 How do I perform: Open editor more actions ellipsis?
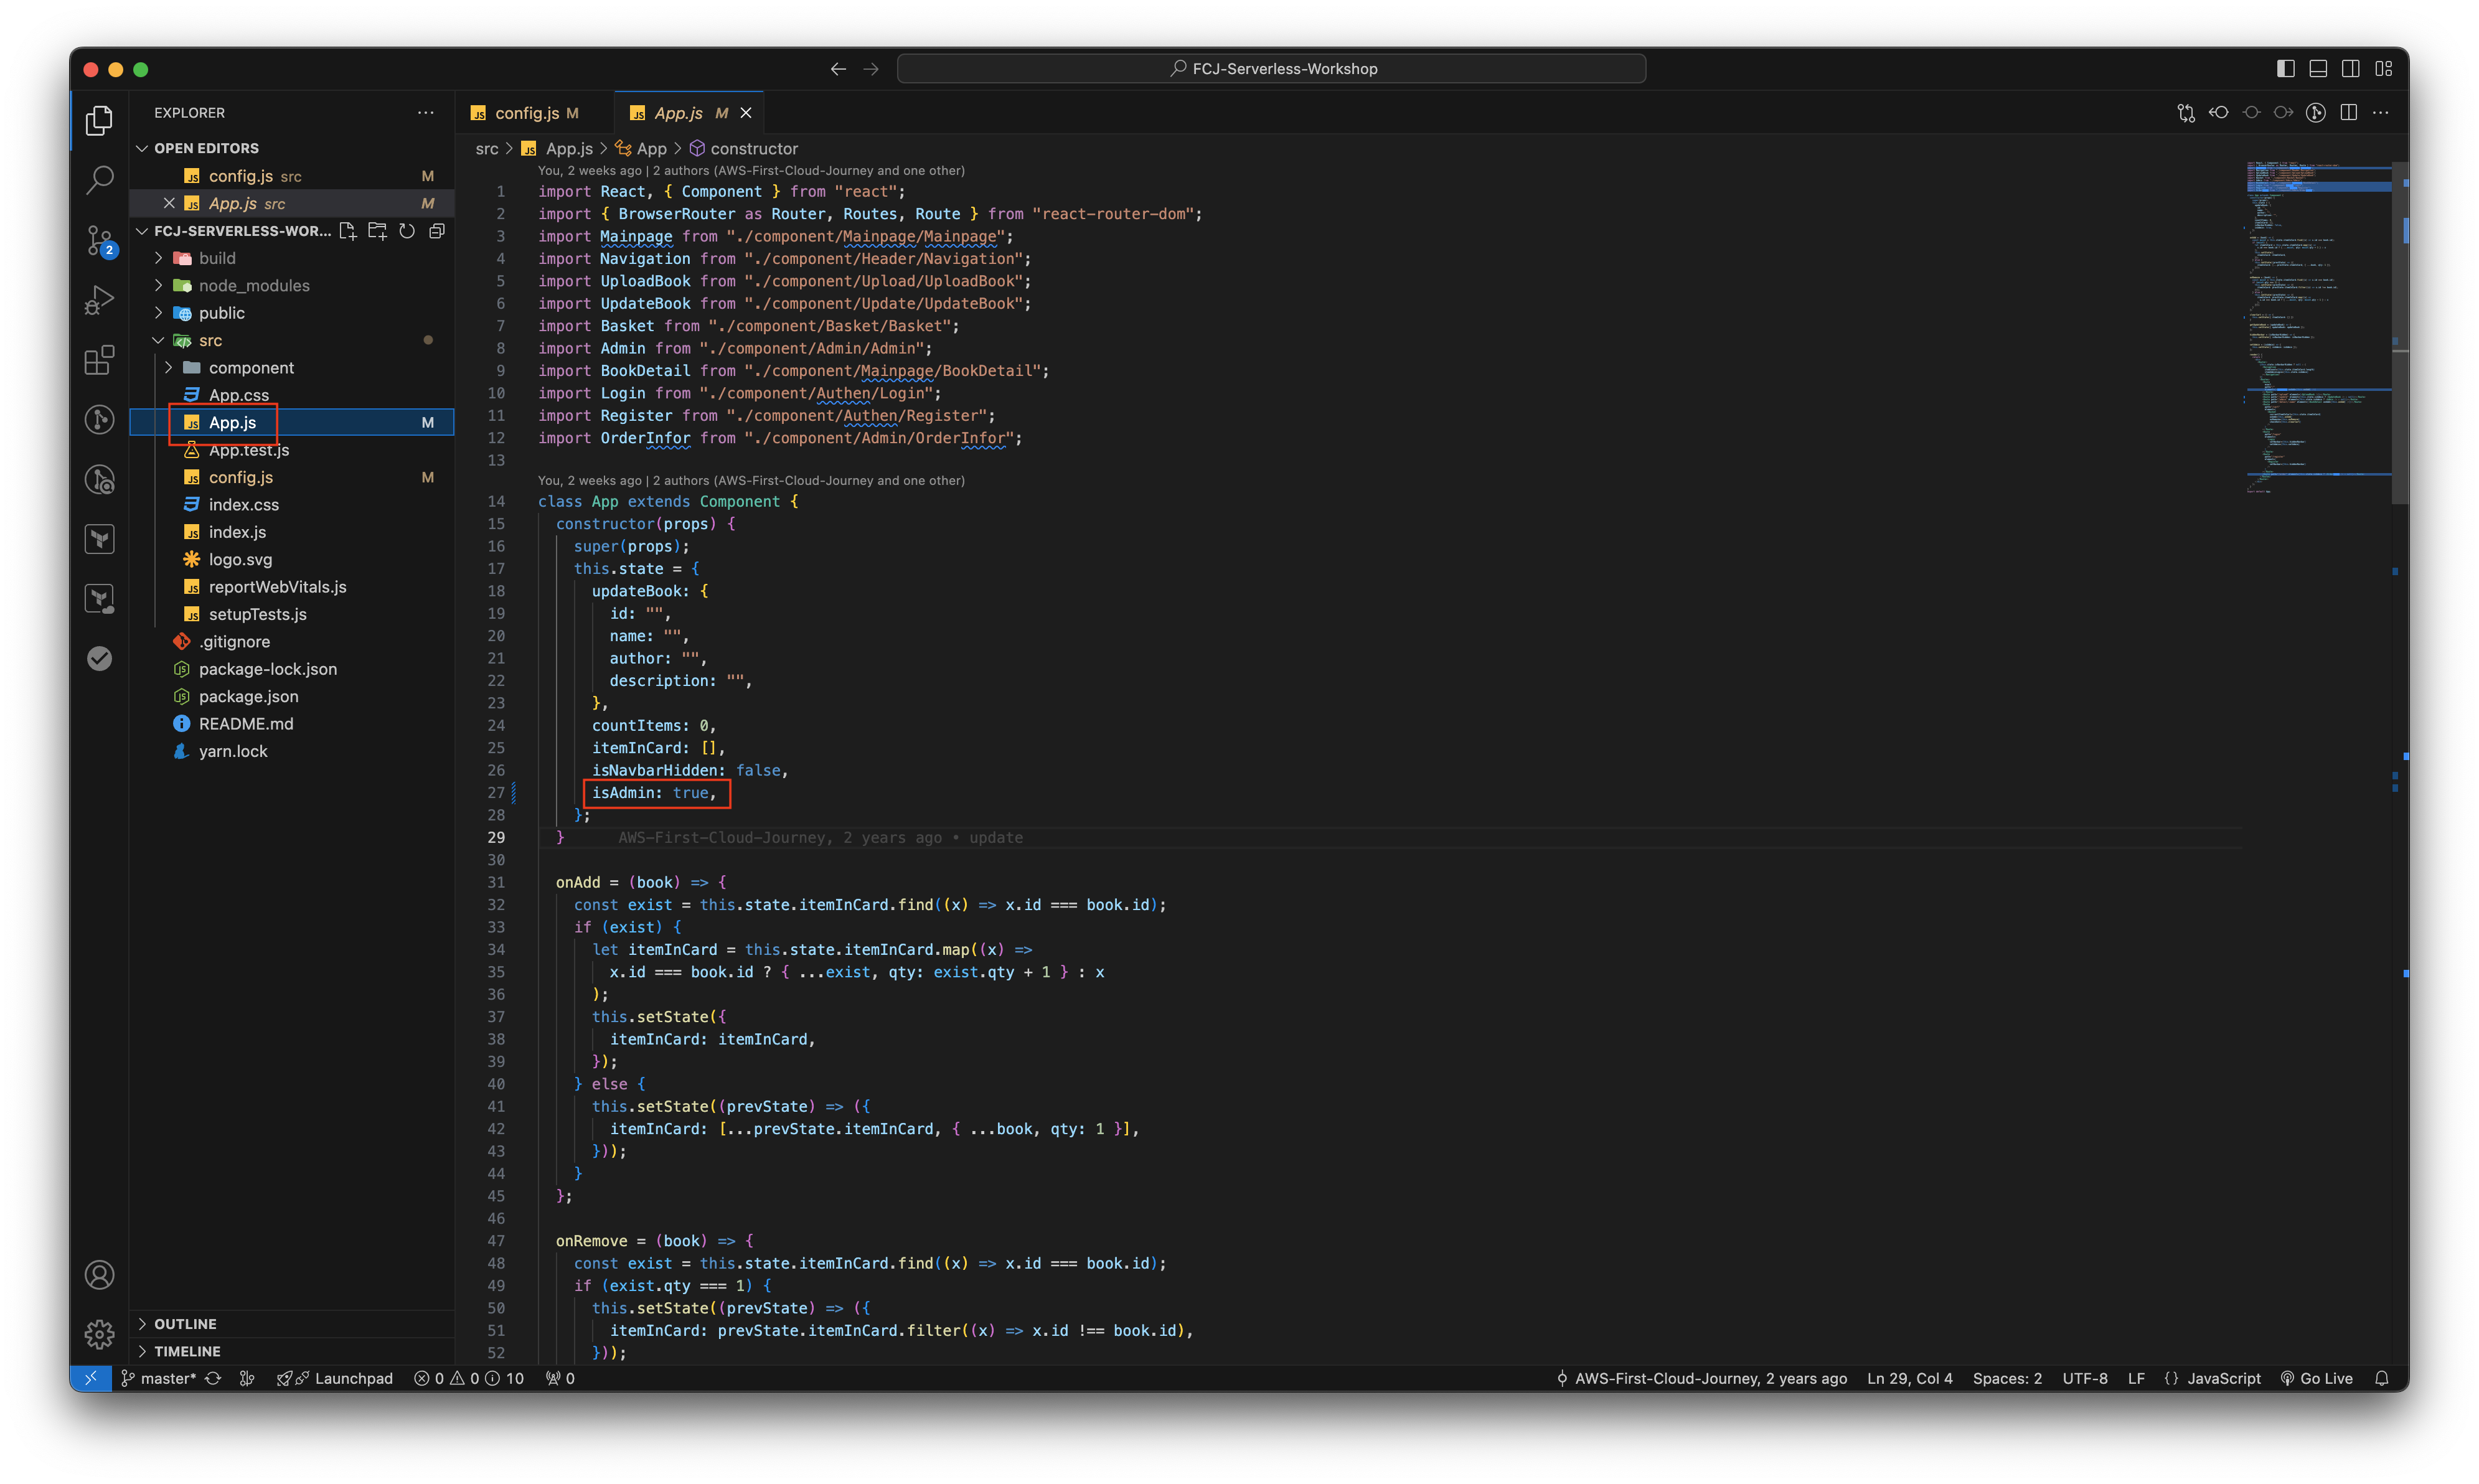click(x=2381, y=113)
